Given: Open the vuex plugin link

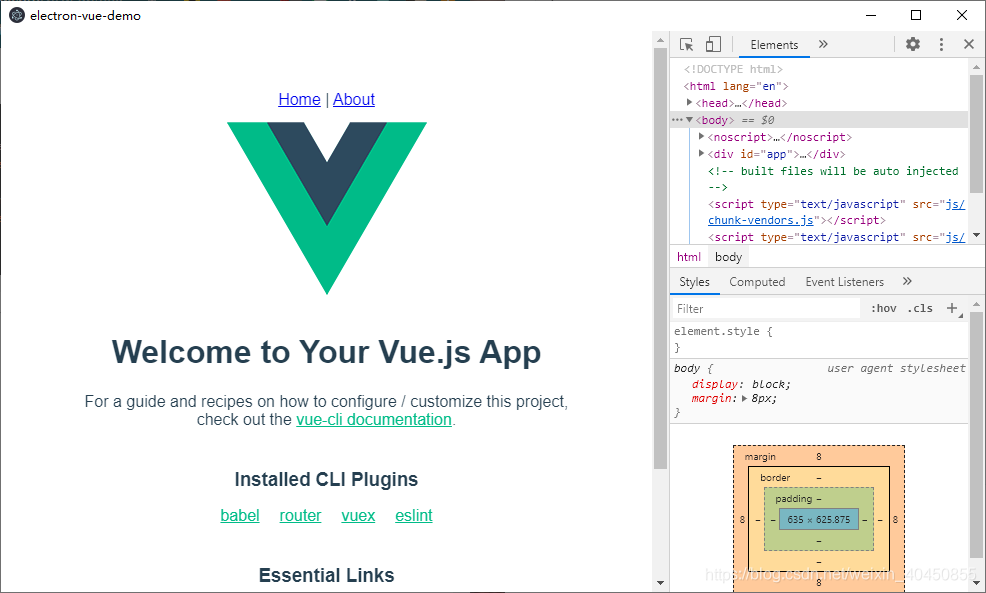Looking at the screenshot, I should click(358, 515).
